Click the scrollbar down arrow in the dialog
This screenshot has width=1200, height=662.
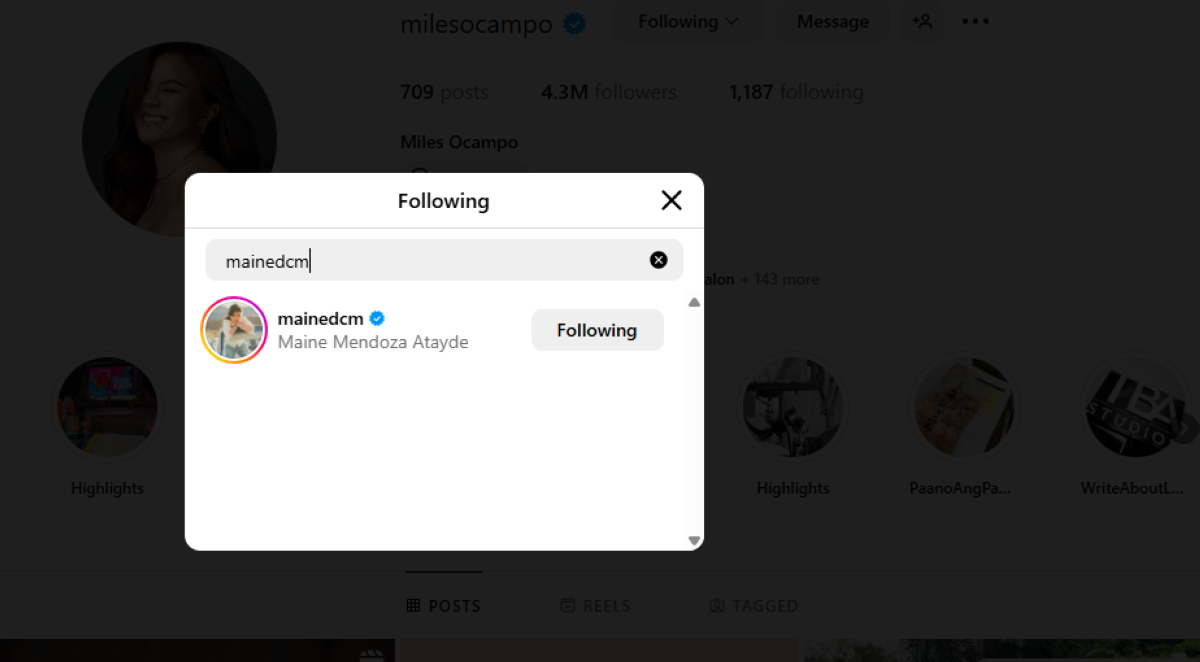[694, 540]
